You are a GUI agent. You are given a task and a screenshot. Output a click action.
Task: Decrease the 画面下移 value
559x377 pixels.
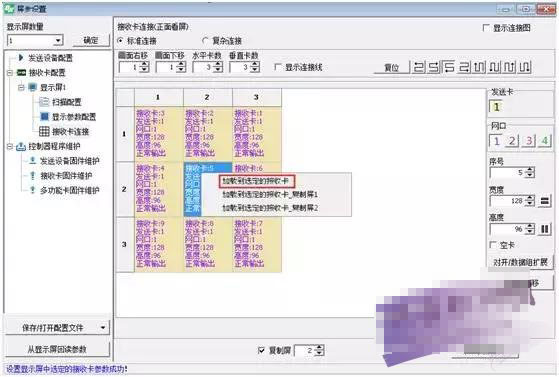tap(181, 70)
